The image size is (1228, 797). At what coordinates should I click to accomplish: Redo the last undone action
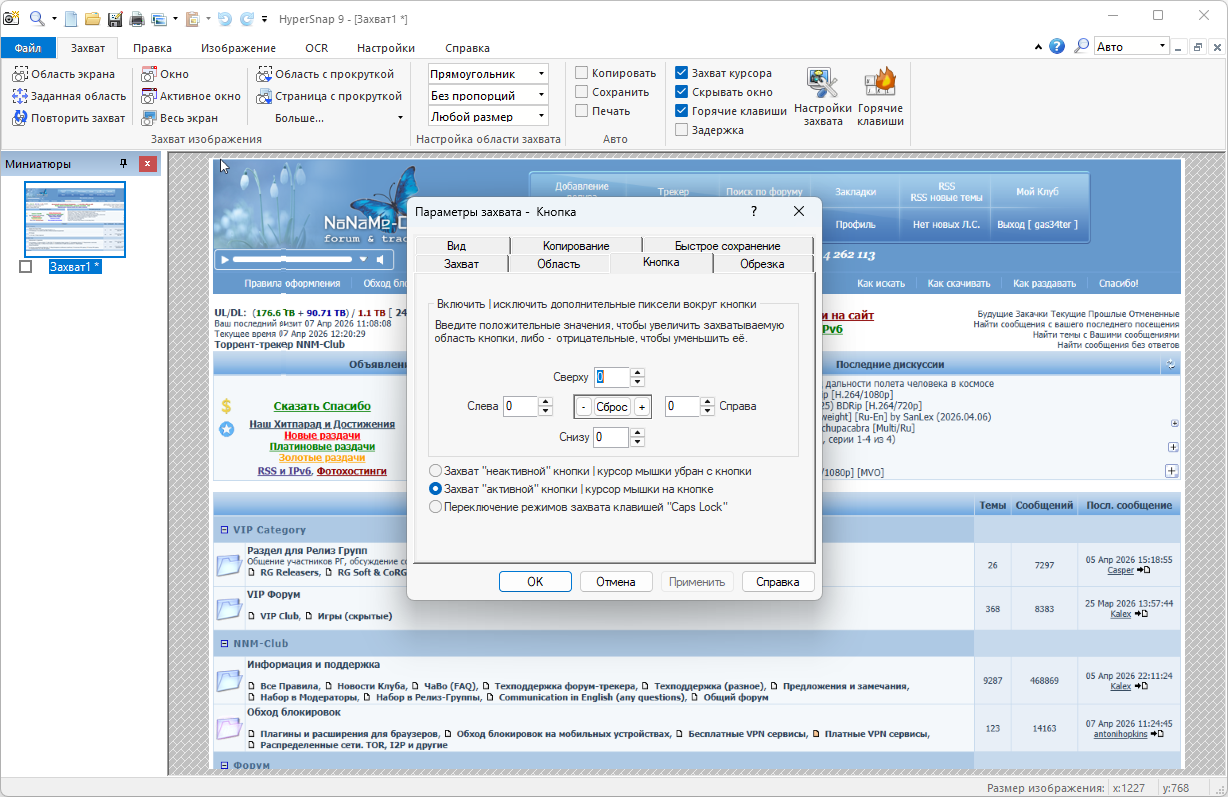point(246,18)
